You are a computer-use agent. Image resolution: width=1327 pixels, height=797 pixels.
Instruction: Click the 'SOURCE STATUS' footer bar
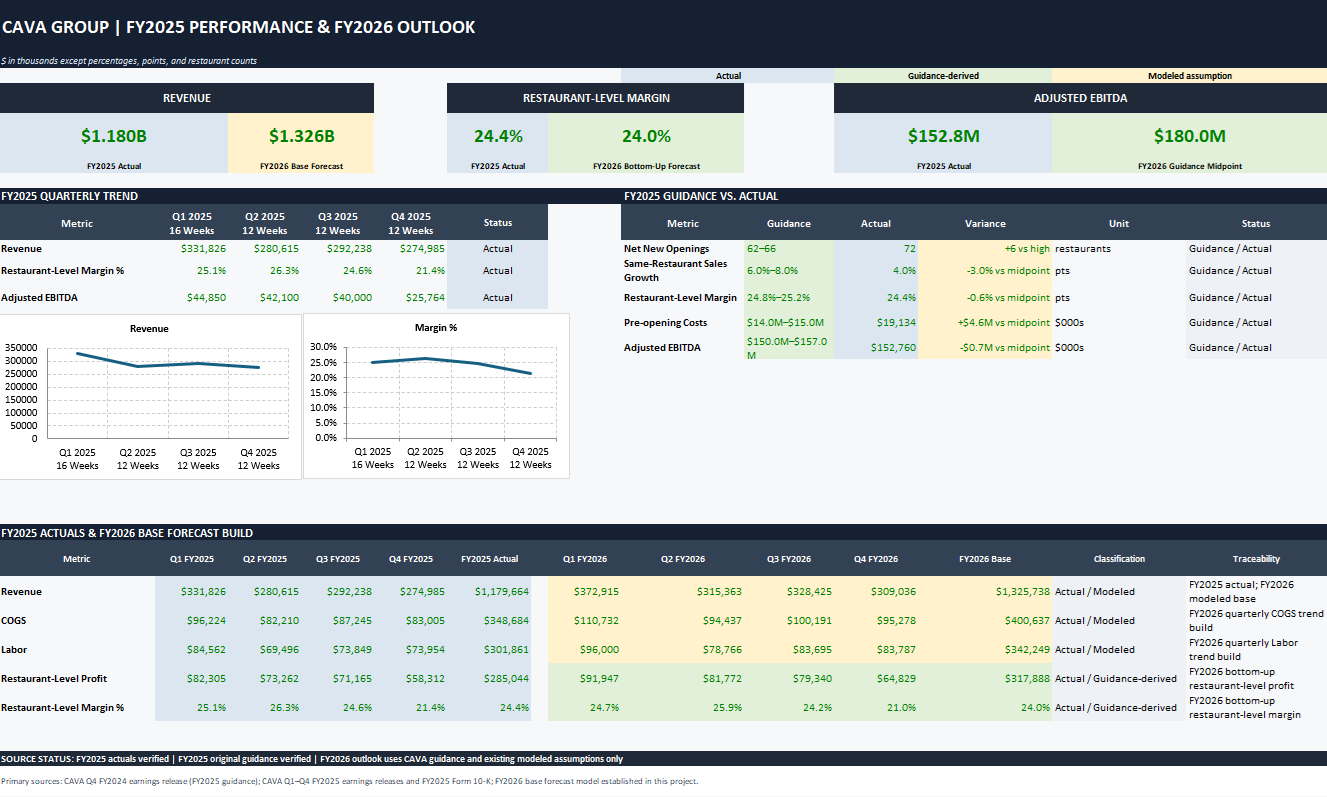click(x=663, y=759)
